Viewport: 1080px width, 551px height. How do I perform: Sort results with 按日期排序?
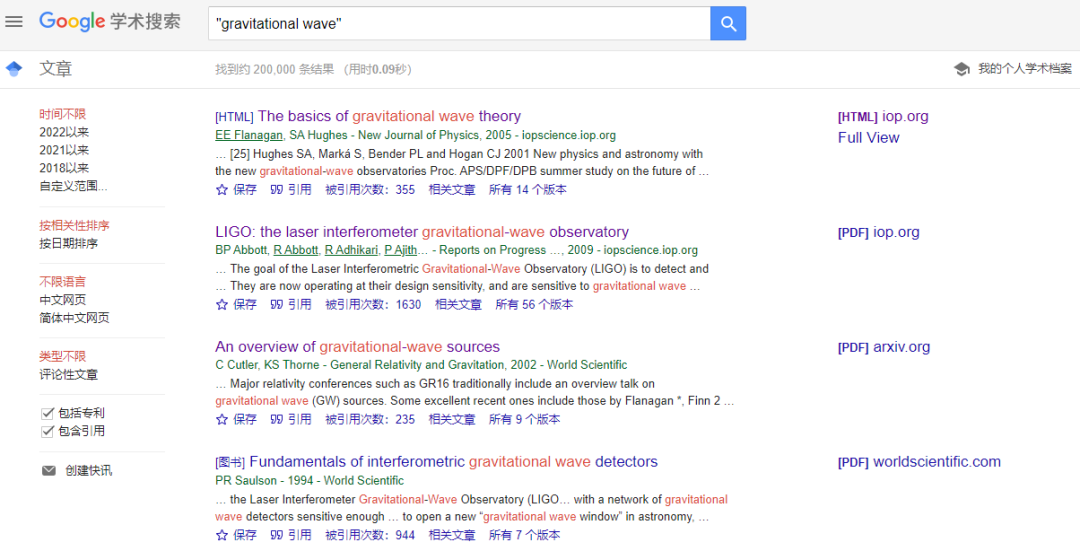click(68, 244)
